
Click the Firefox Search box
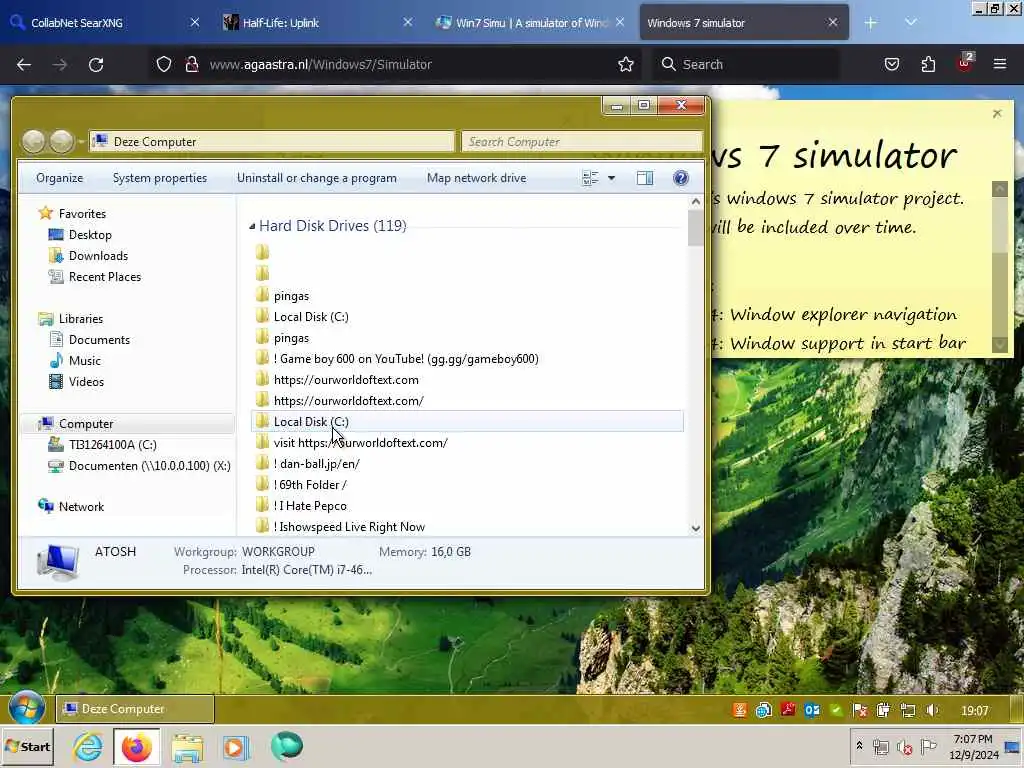point(746,64)
